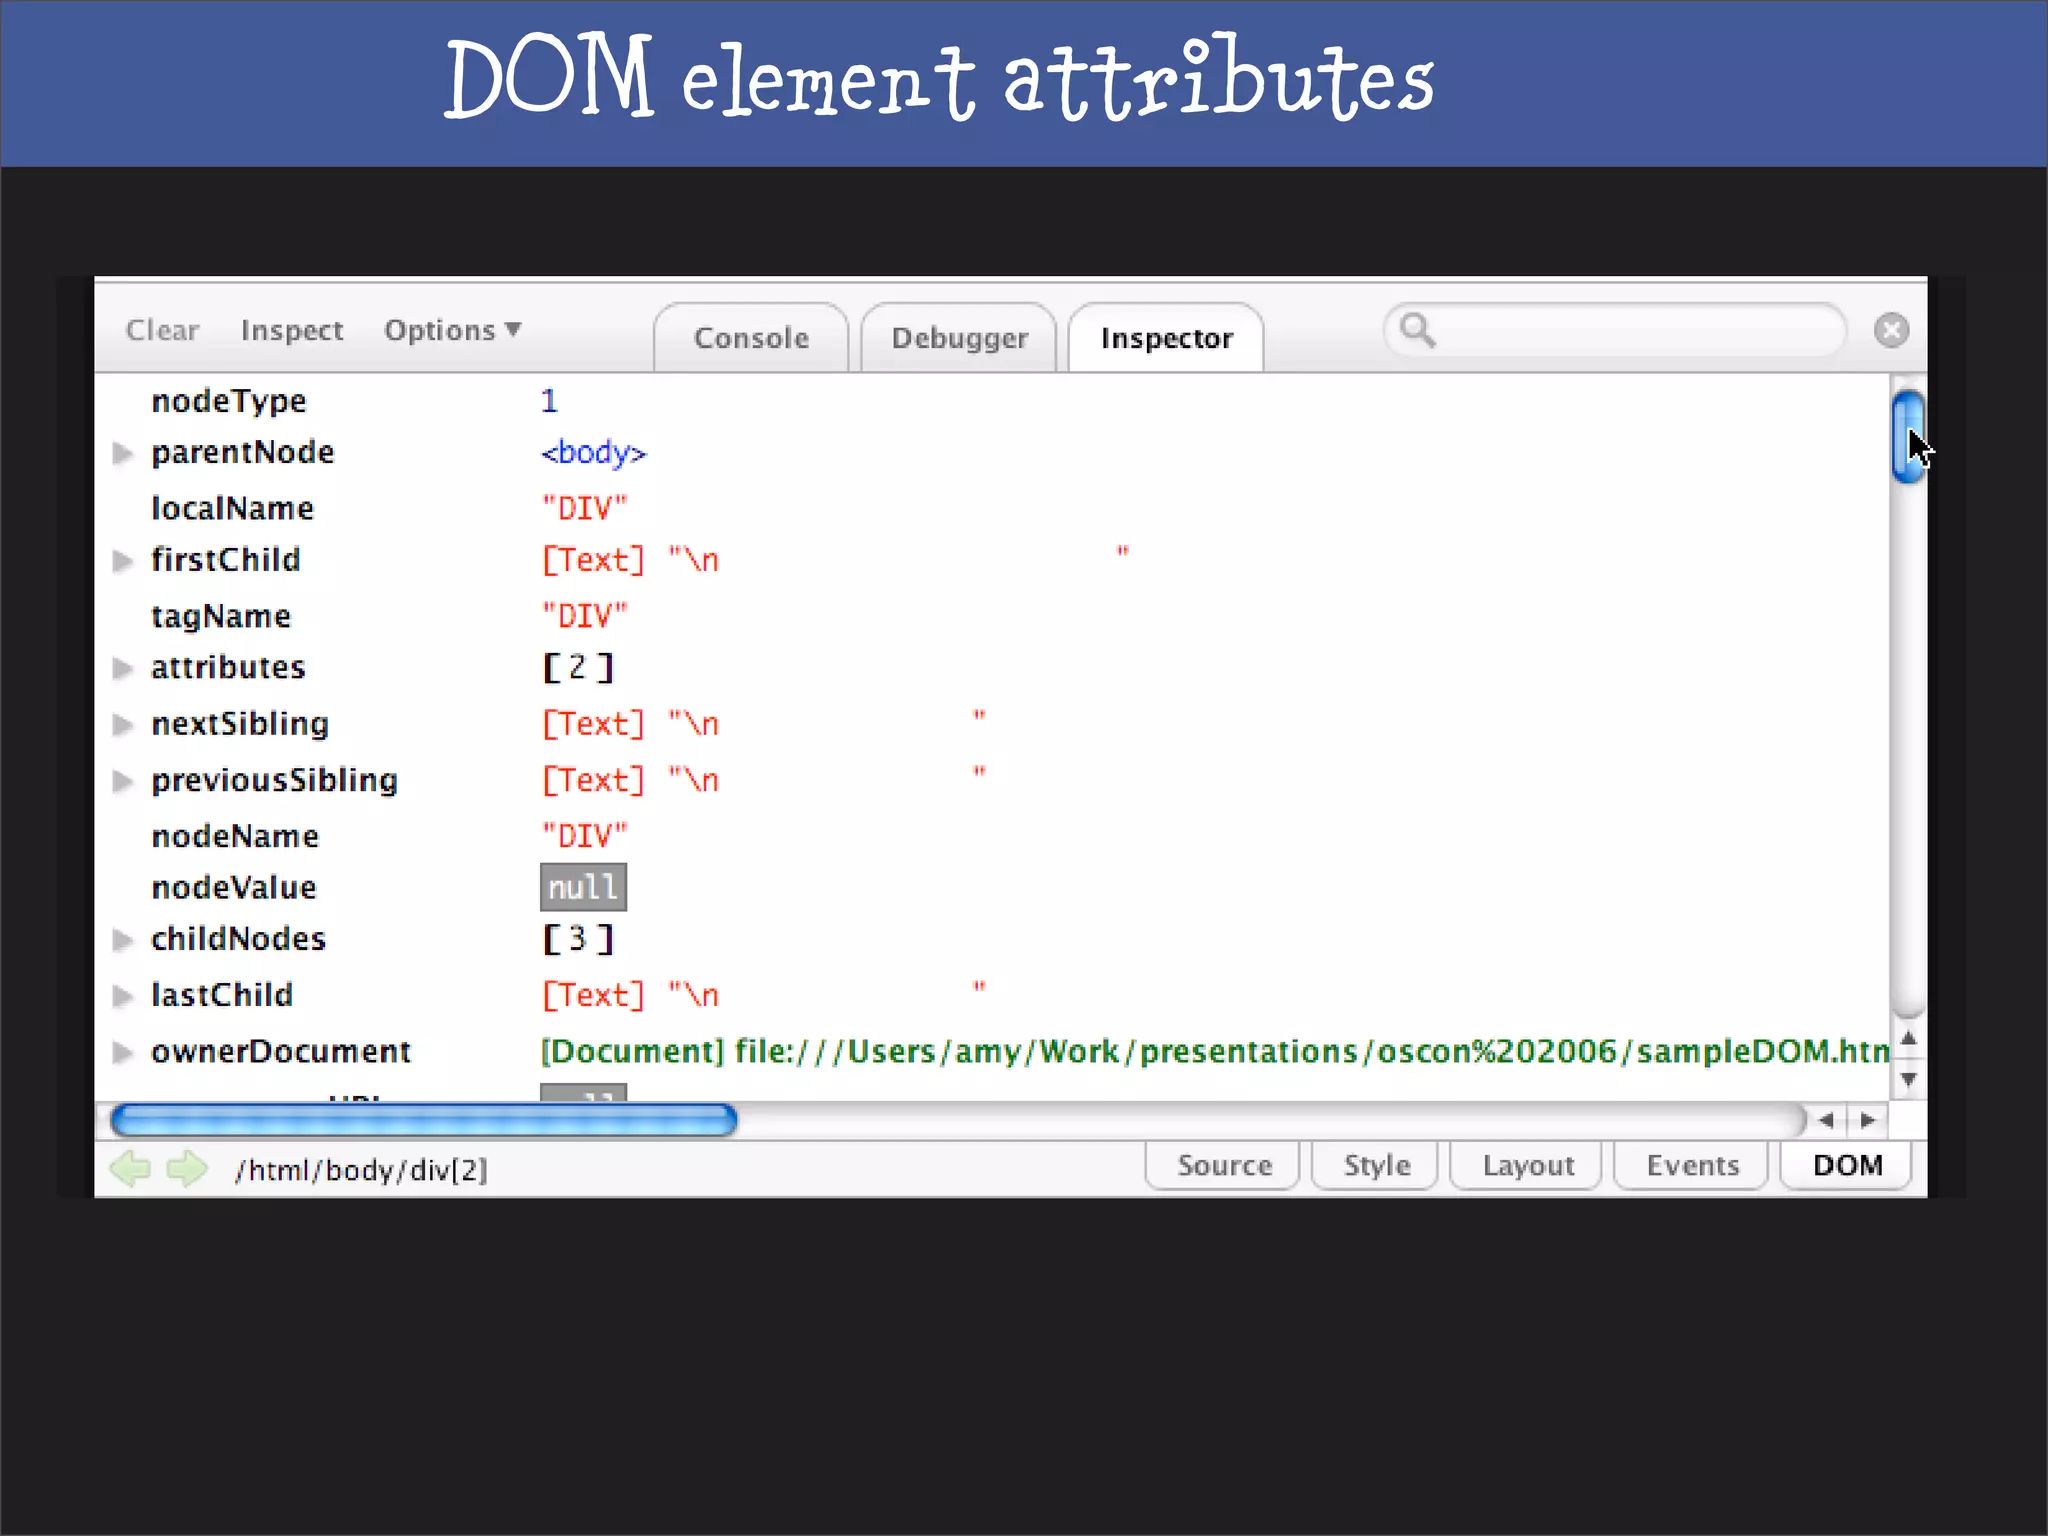2048x1536 pixels.
Task: Click the search magnifier icon
Action: [x=1417, y=330]
